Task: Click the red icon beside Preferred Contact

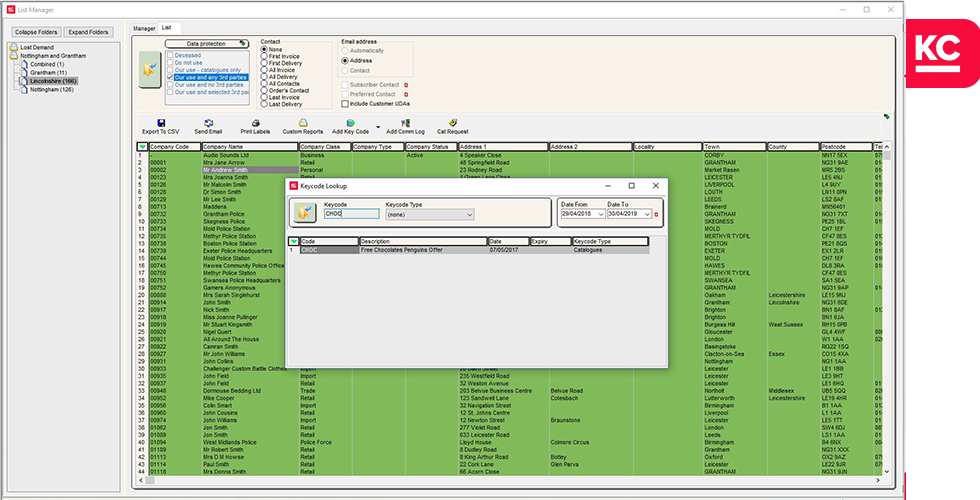Action: coord(406,94)
